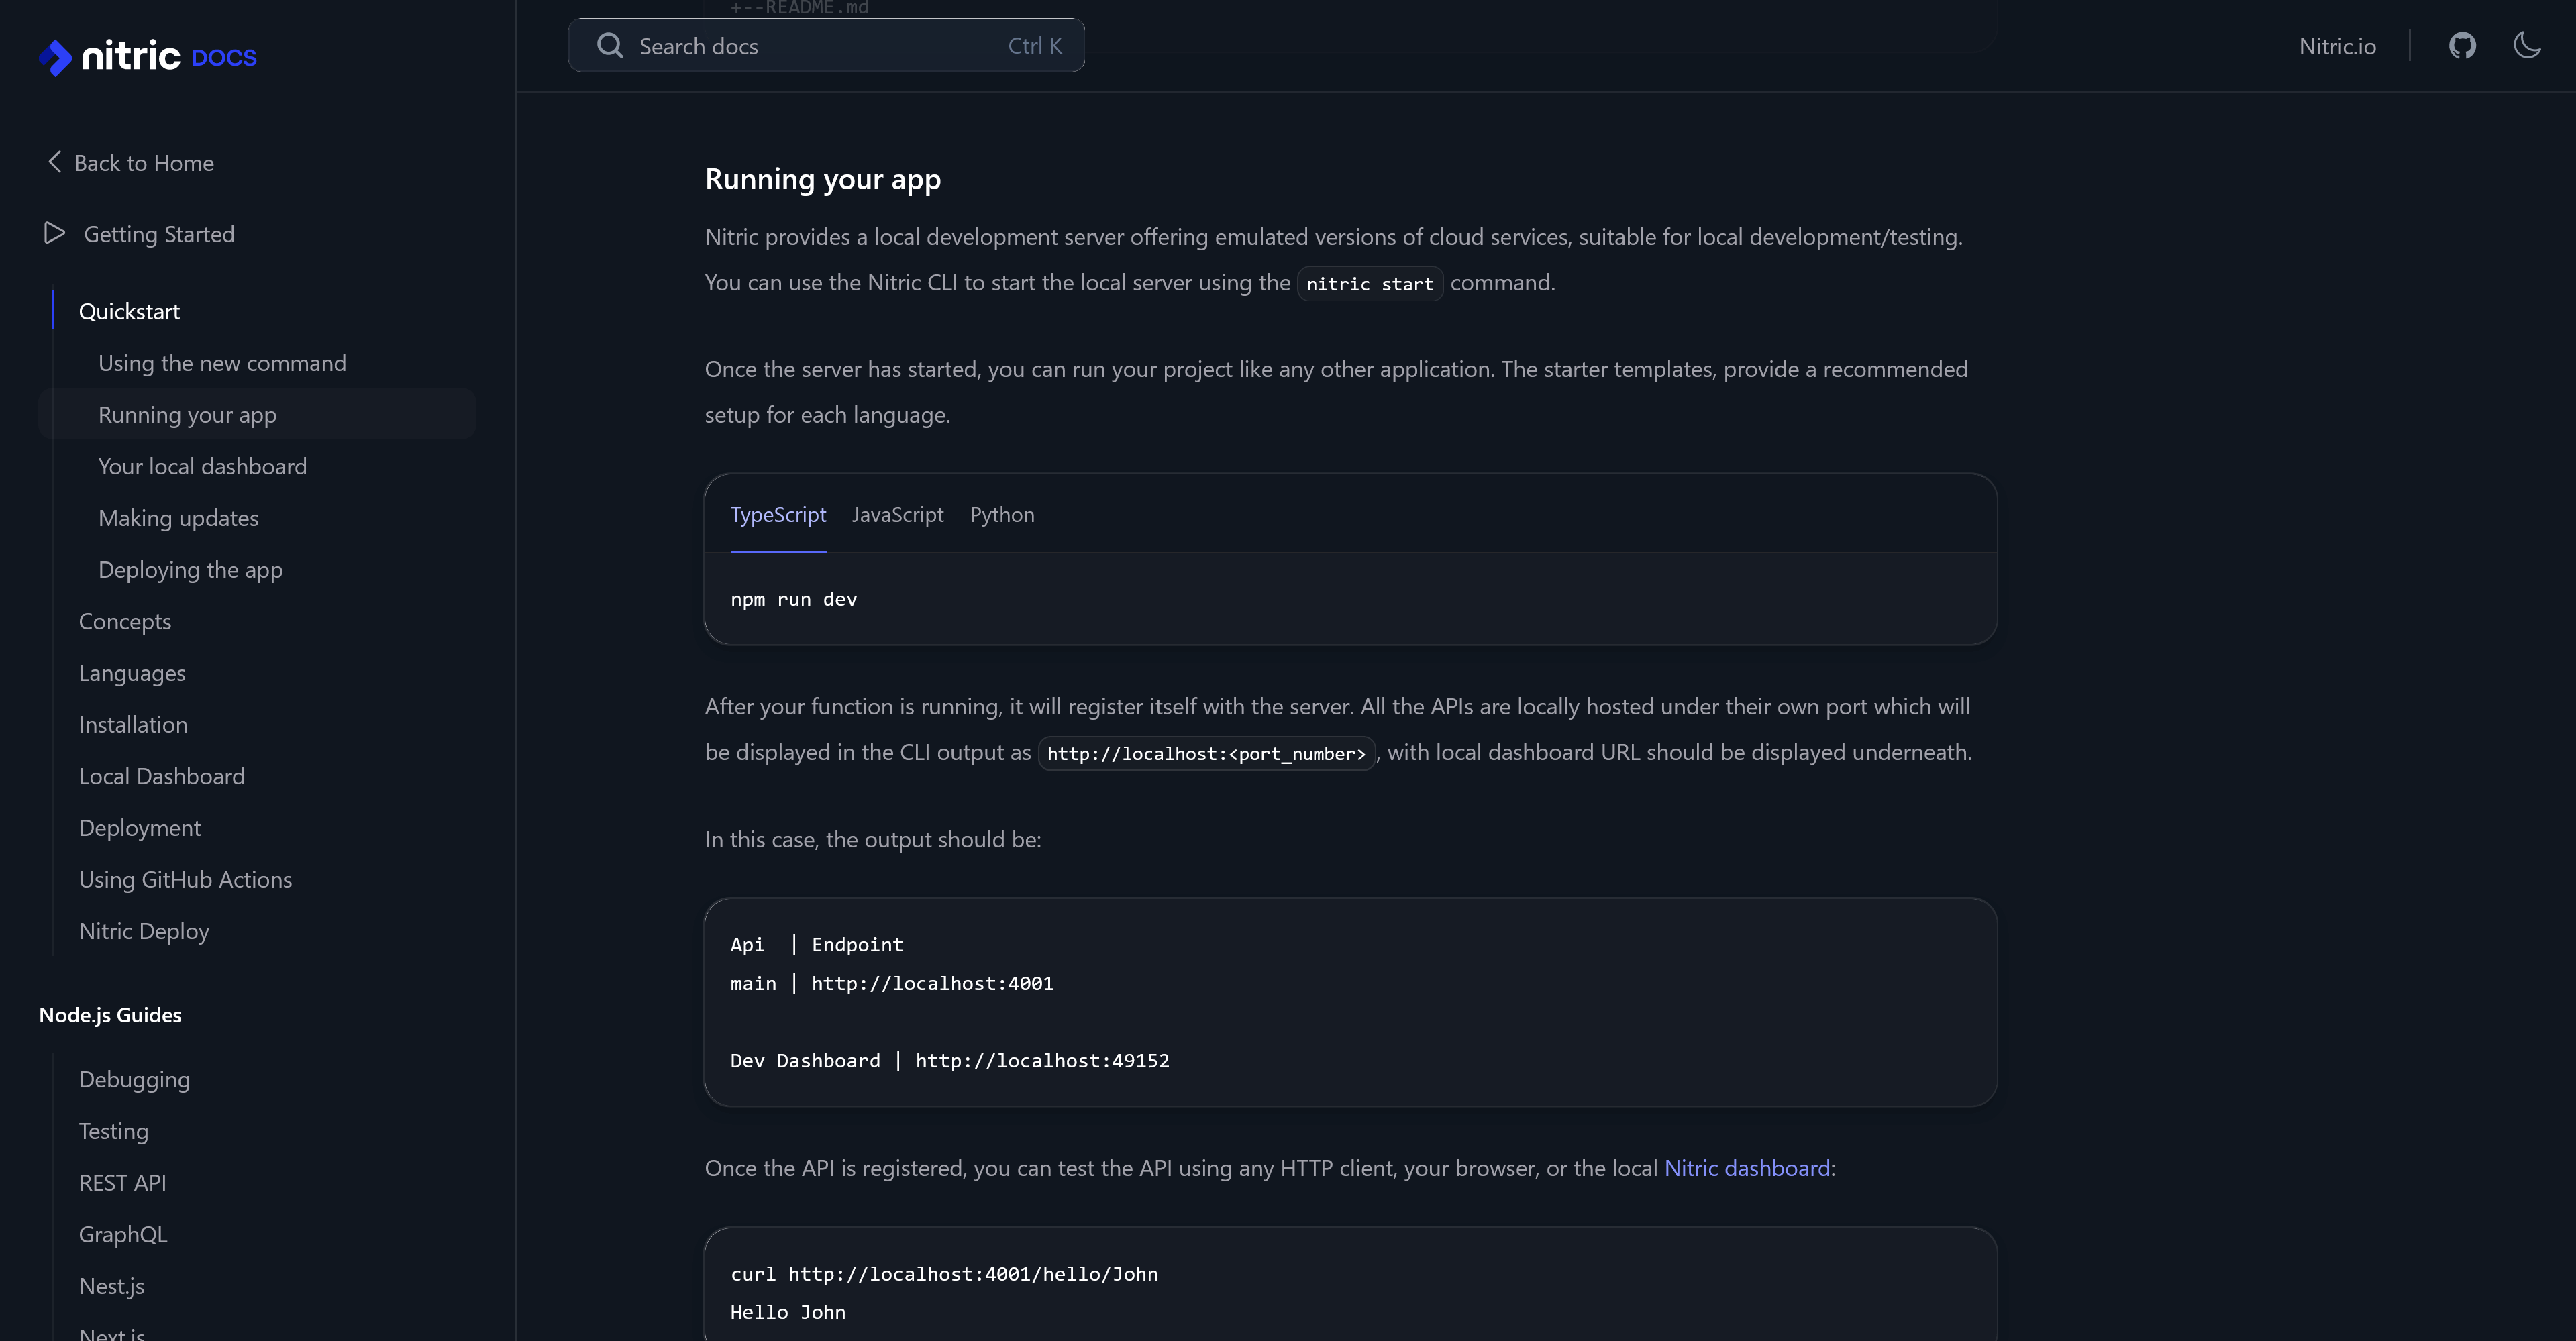
Task: Select the TypeScript tab
Action: [x=778, y=515]
